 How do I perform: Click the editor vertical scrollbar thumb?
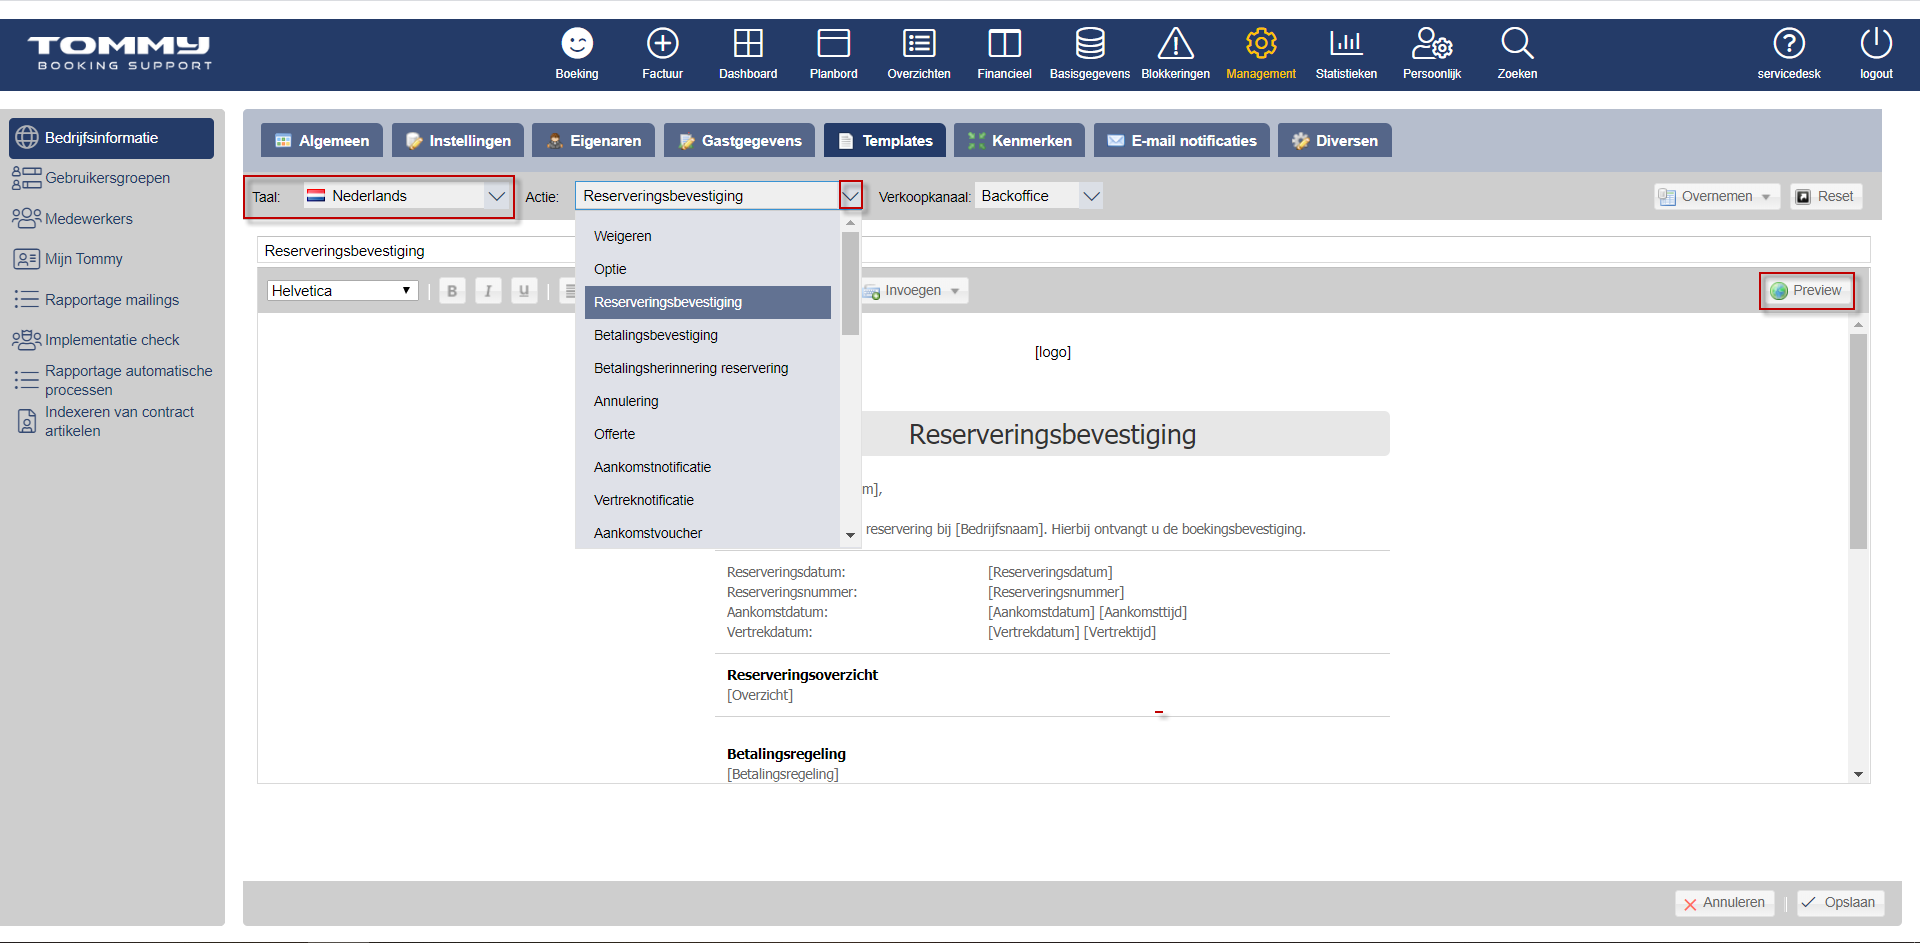1858,442
